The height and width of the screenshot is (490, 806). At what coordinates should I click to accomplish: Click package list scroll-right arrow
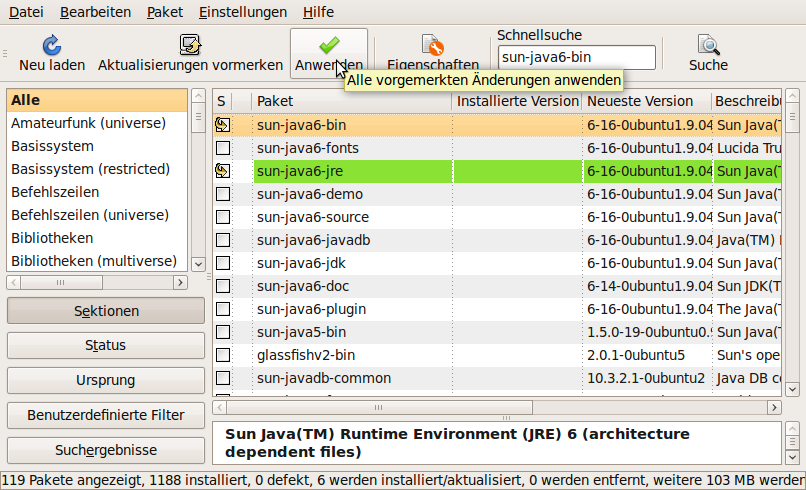774,408
